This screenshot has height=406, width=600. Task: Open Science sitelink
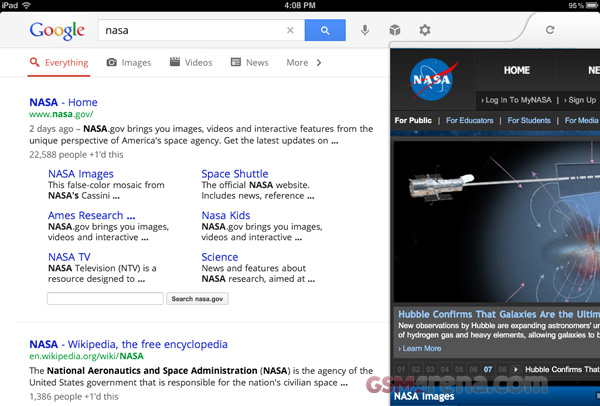220,257
